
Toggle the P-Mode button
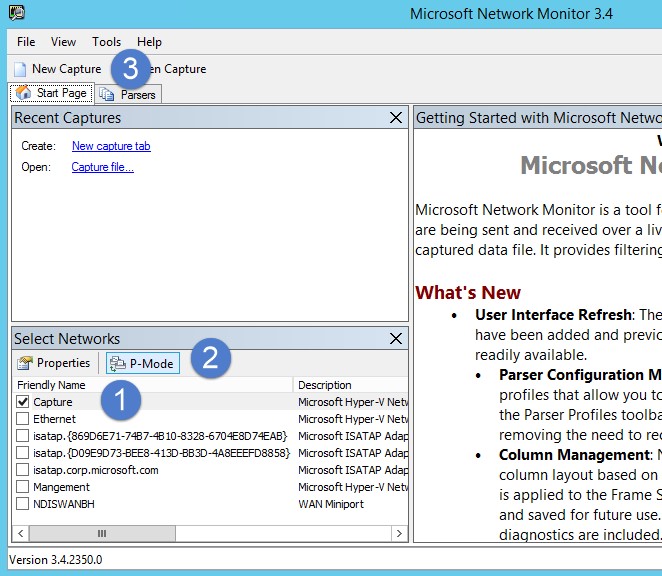143,363
